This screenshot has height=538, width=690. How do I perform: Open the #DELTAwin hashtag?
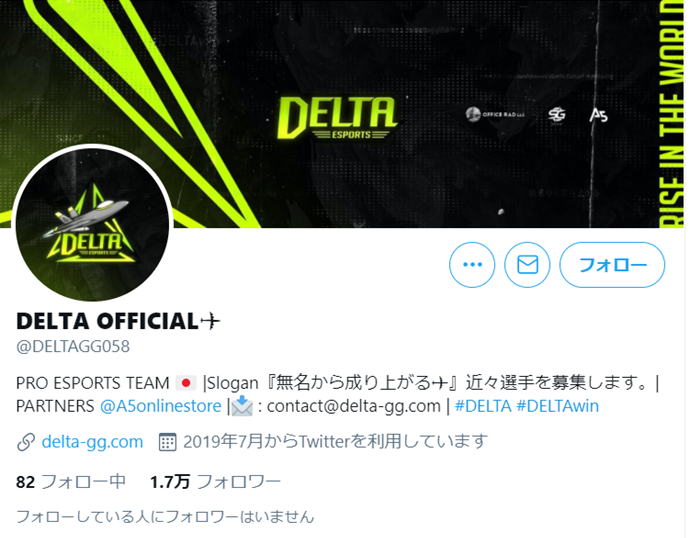558,406
